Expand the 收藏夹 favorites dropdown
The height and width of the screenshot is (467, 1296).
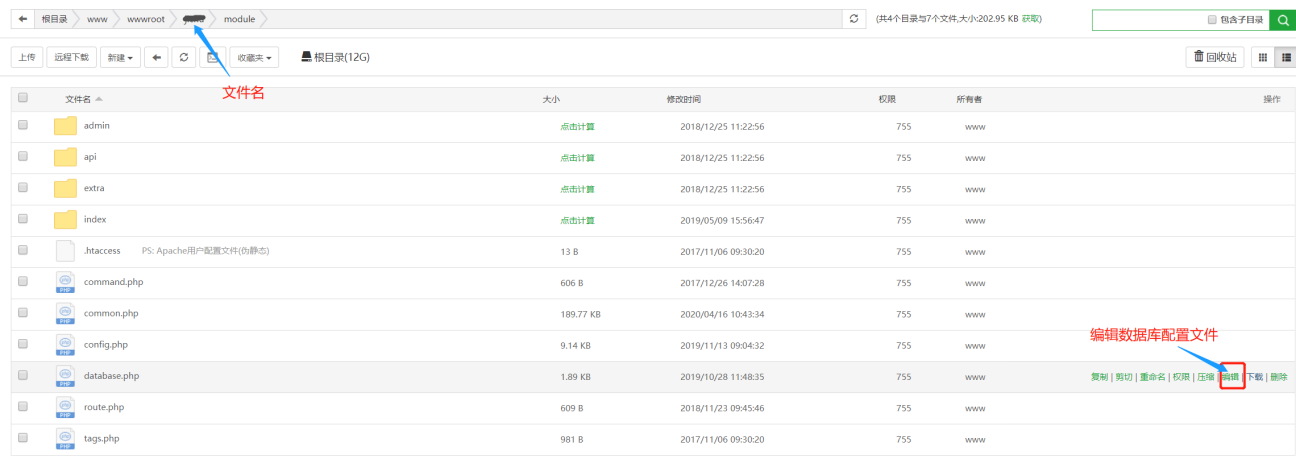point(253,58)
